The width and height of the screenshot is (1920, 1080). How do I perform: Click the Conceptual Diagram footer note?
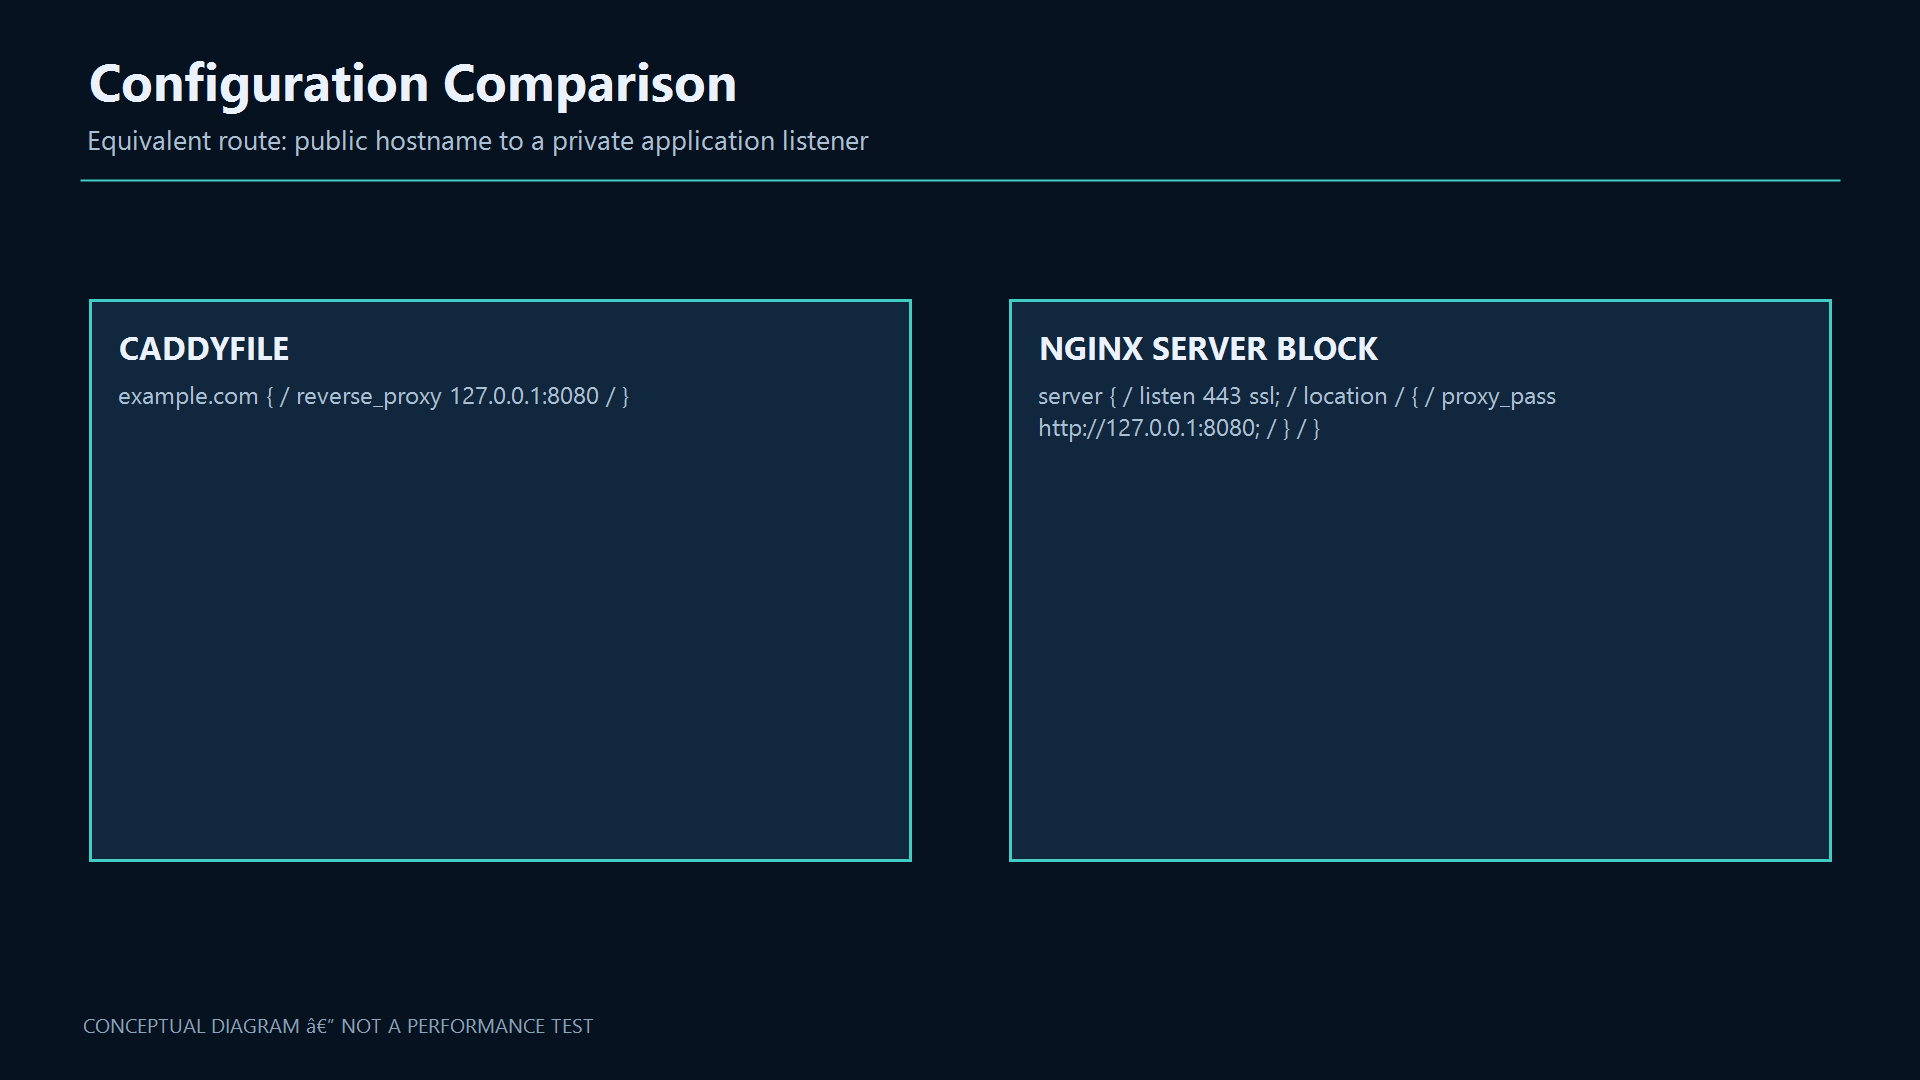pos(338,1027)
